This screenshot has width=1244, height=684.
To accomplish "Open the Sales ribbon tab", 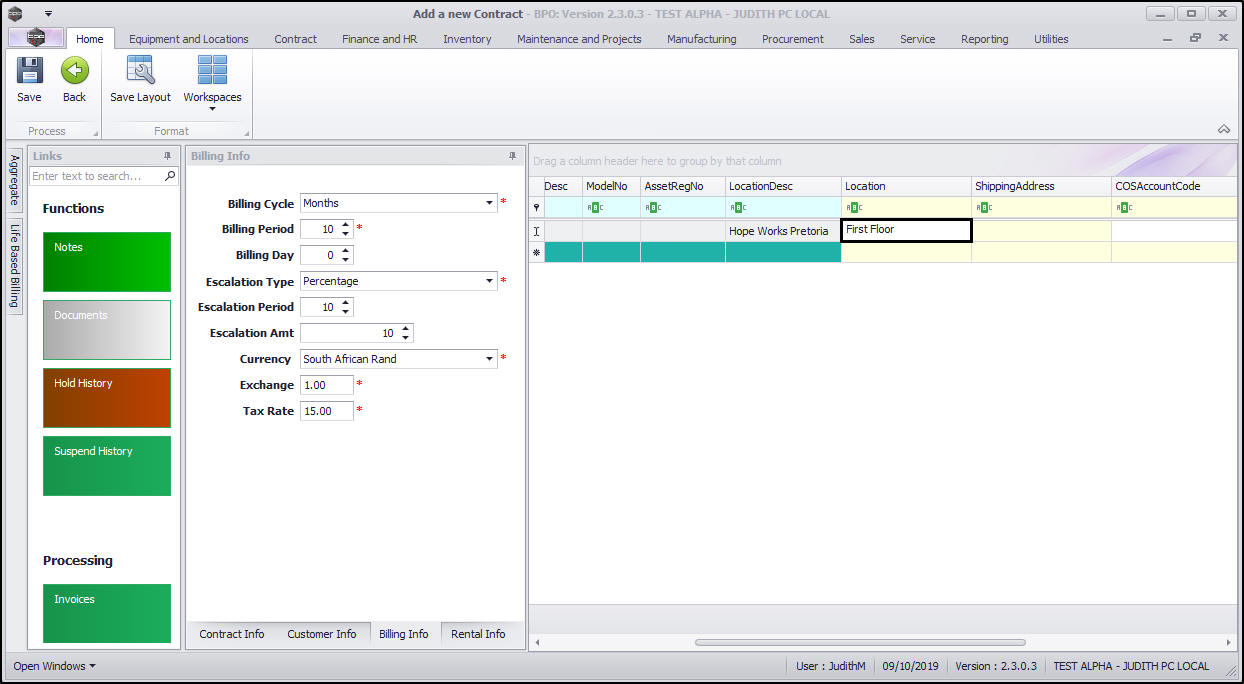I will (x=862, y=39).
